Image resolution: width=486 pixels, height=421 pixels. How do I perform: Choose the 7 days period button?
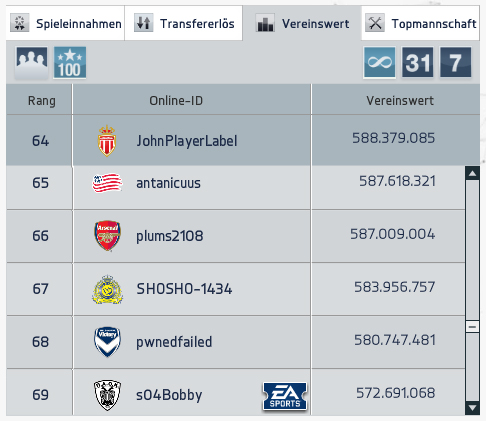point(455,62)
